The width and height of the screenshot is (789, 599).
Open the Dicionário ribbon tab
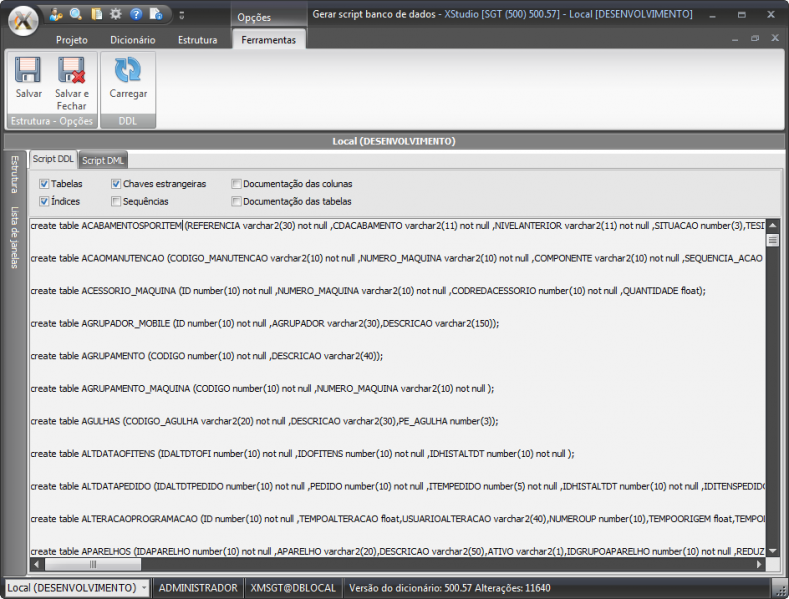[x=132, y=40]
